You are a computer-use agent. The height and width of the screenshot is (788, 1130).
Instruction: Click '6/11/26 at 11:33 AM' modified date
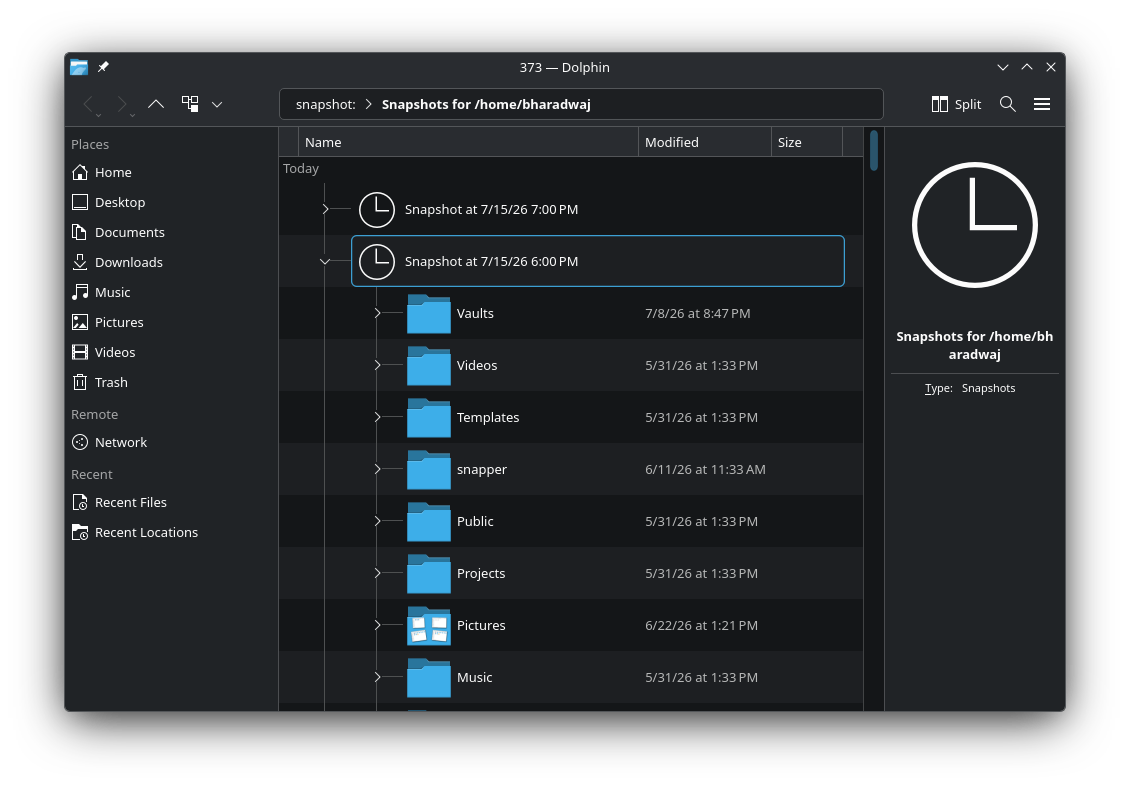(705, 469)
